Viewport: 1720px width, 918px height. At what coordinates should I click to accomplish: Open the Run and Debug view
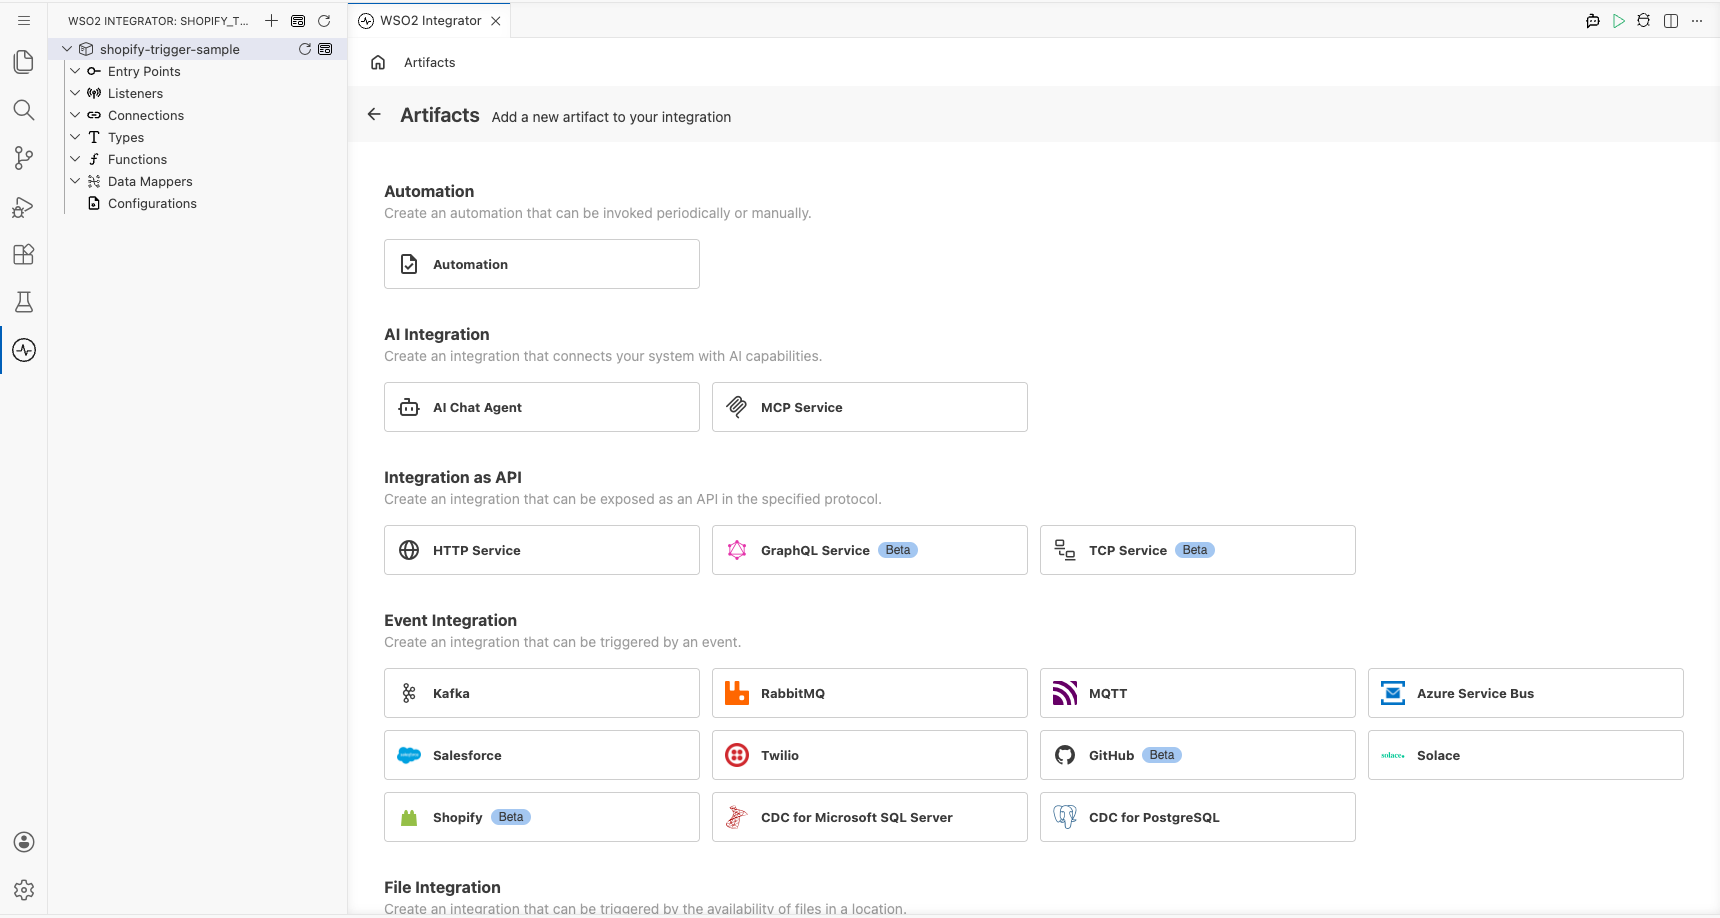pyautogui.click(x=24, y=206)
